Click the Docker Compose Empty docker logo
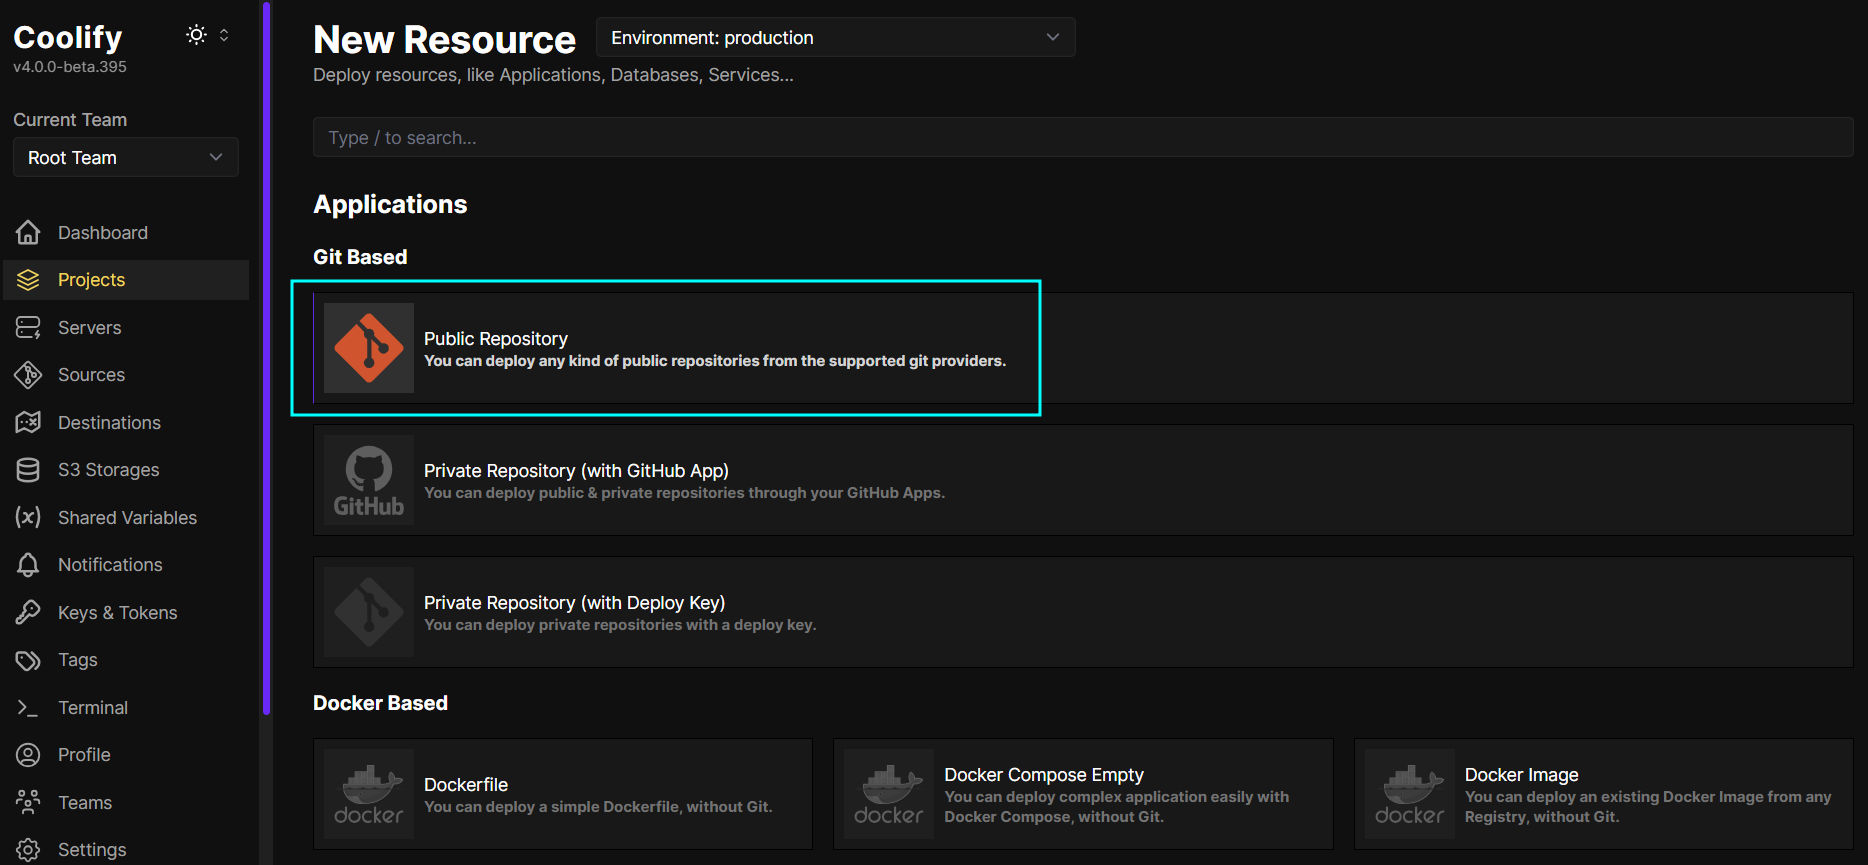The image size is (1868, 865). click(x=889, y=794)
